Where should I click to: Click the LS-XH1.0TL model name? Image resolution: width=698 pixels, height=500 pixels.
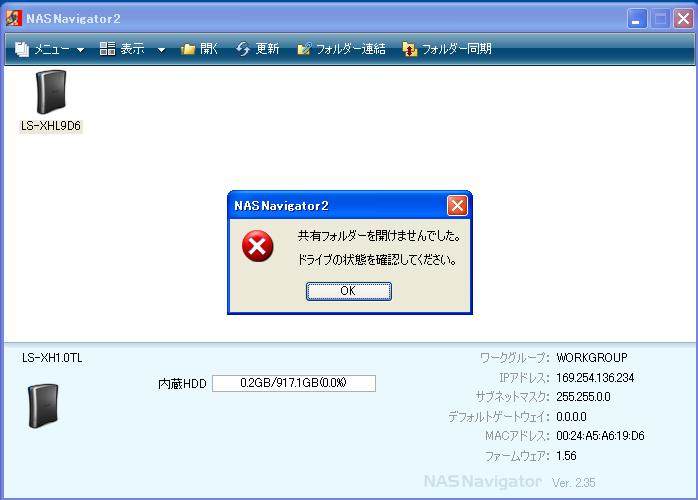[x=52, y=358]
